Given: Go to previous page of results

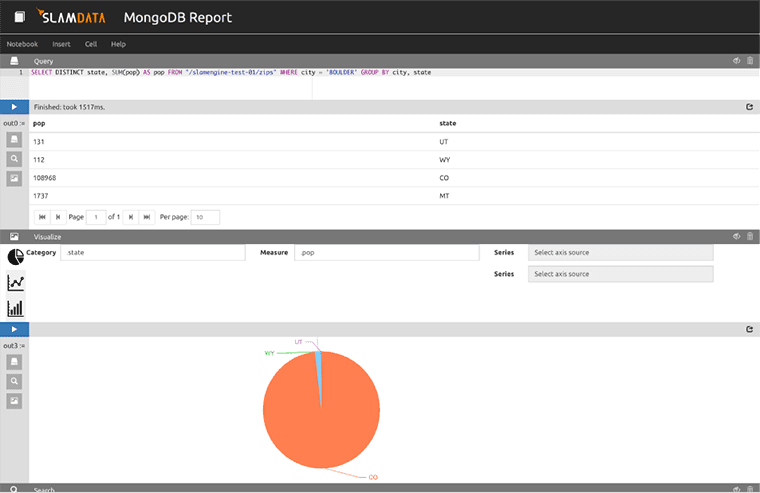Looking at the screenshot, I should pos(58,217).
